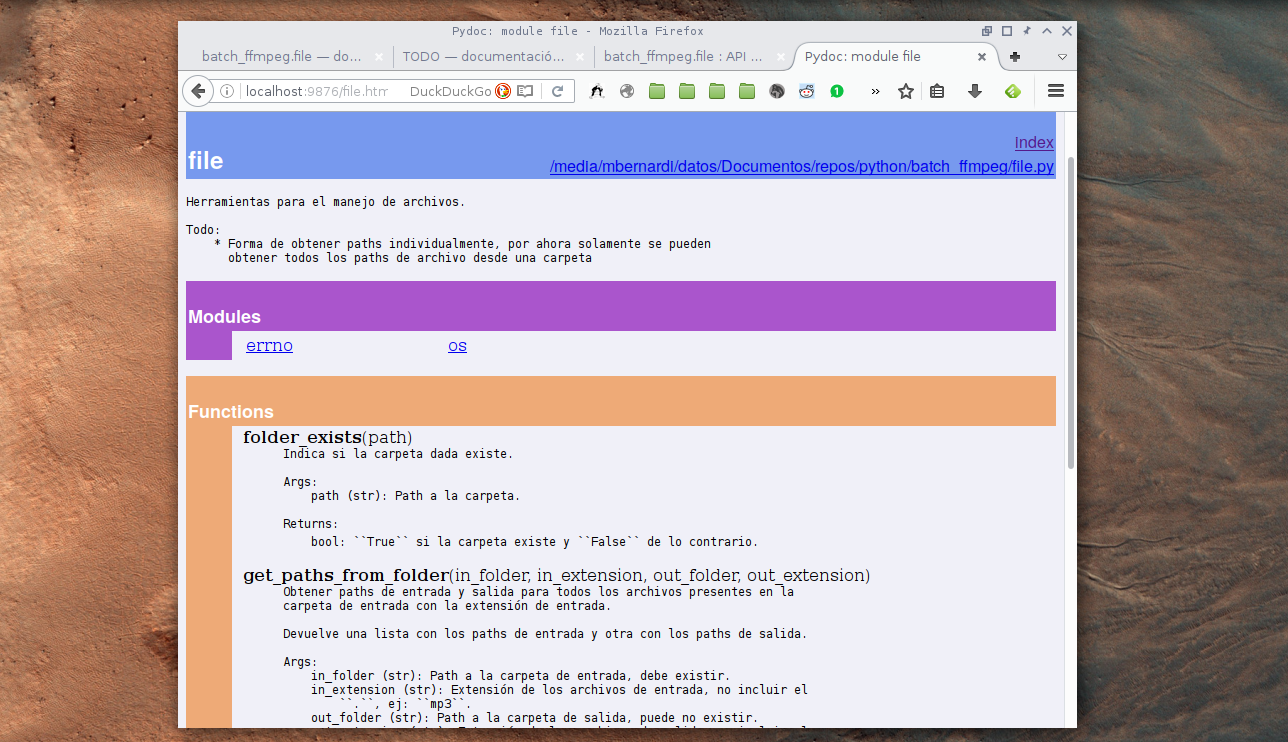Bookmark this page with the star

906,91
